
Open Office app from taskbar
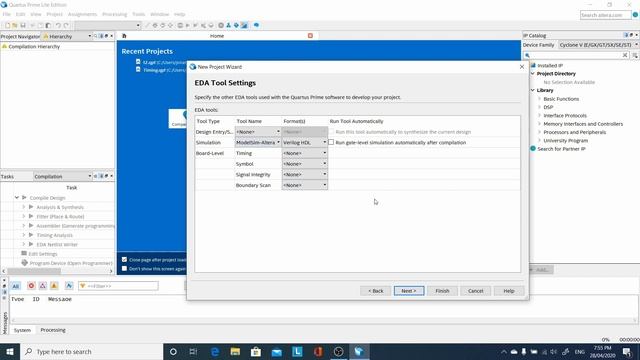[x=318, y=351]
